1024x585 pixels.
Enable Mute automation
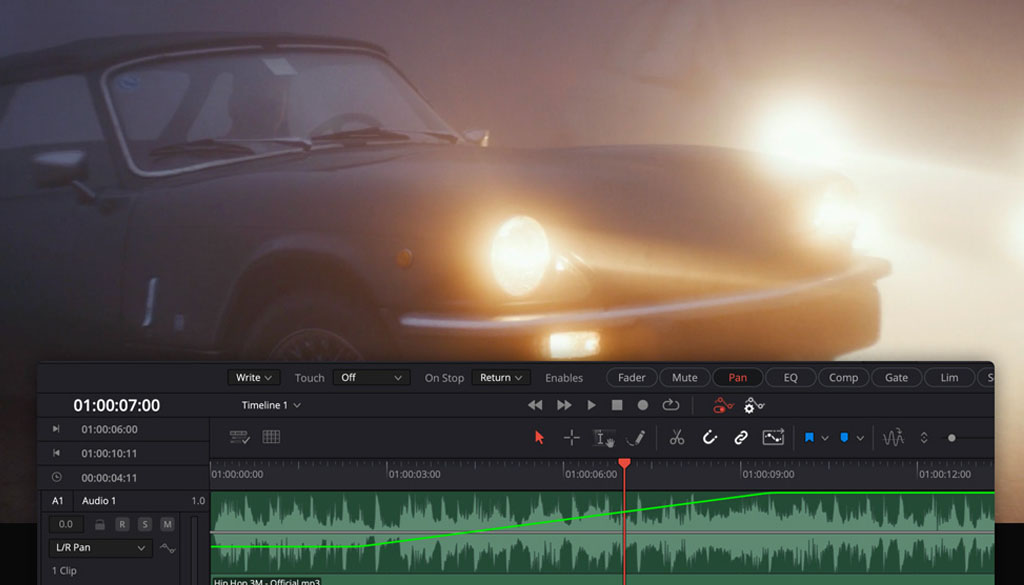(x=684, y=377)
